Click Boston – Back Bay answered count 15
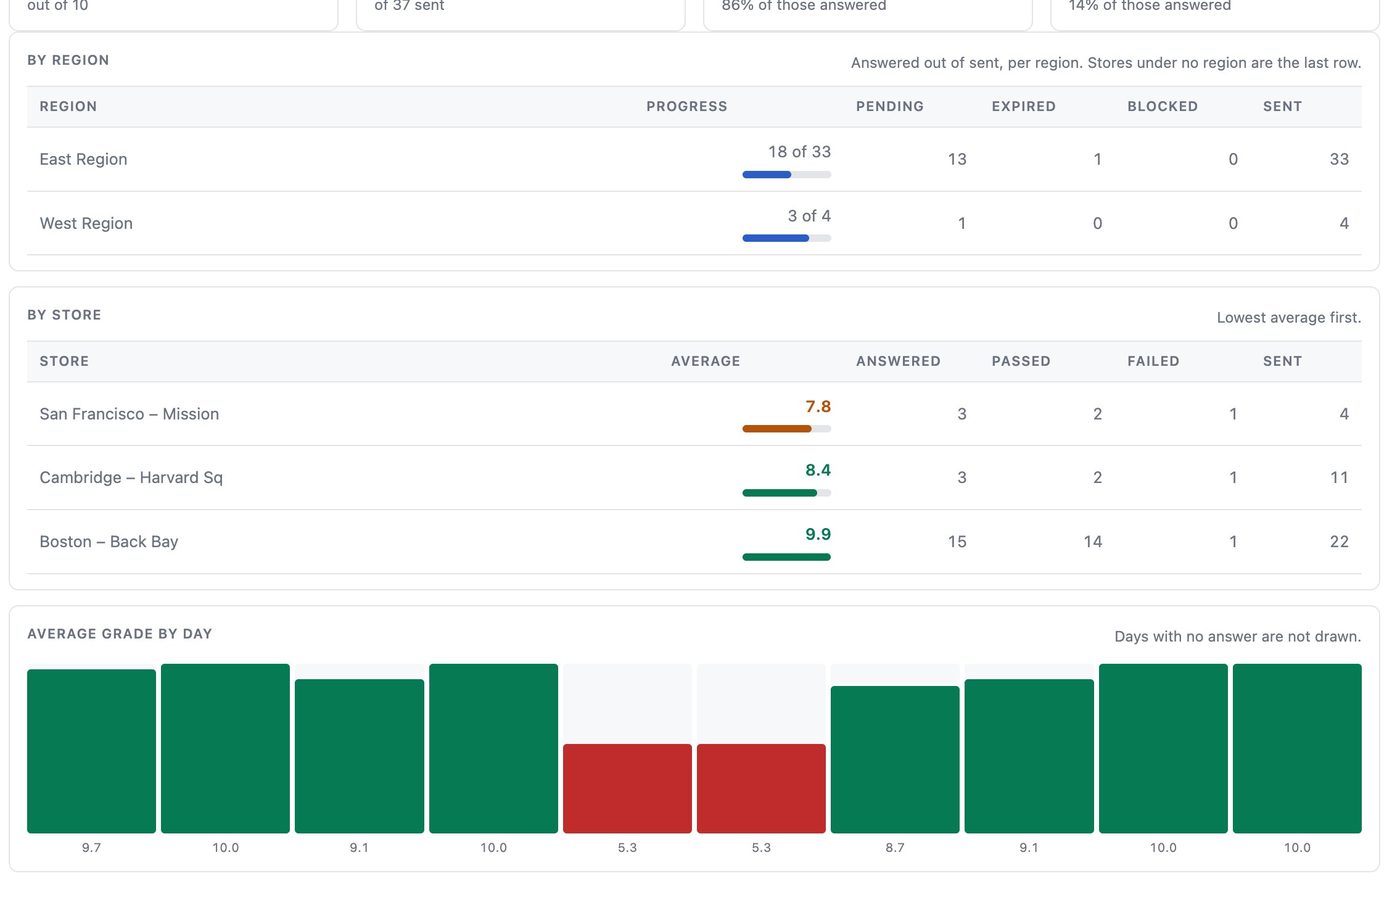 [957, 542]
